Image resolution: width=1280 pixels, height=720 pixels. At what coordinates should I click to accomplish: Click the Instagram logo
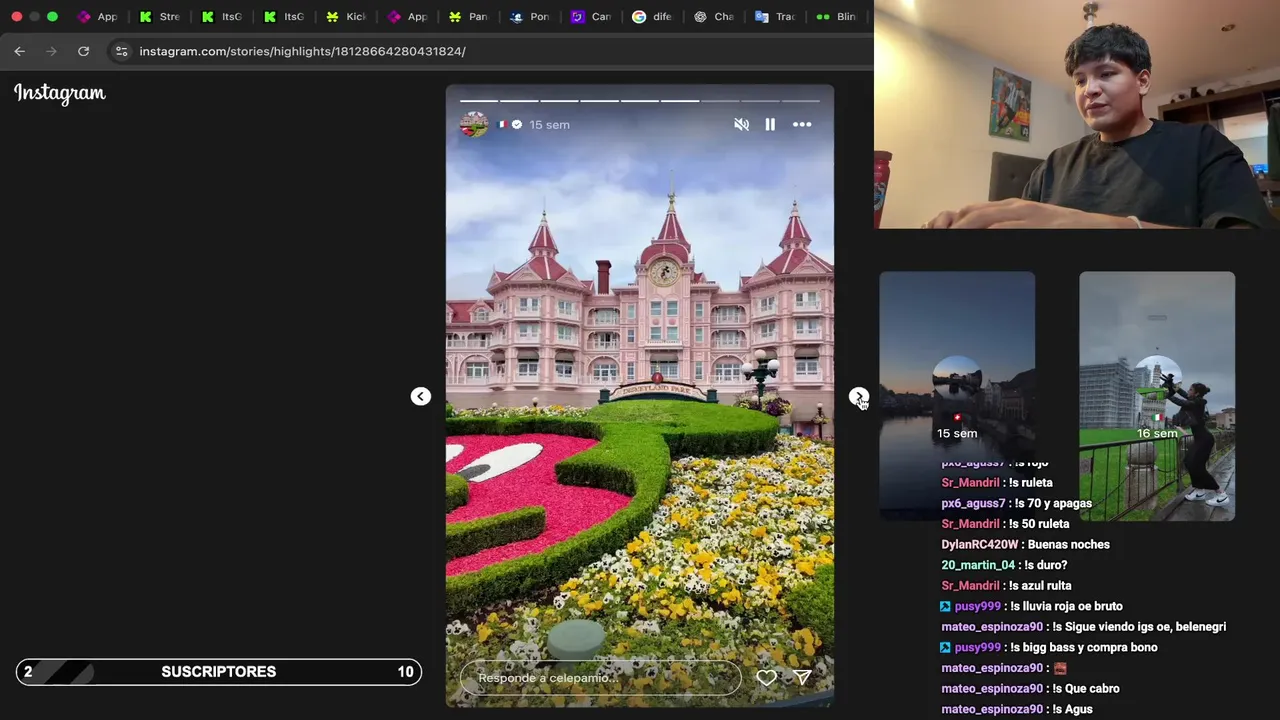pyautogui.click(x=60, y=93)
